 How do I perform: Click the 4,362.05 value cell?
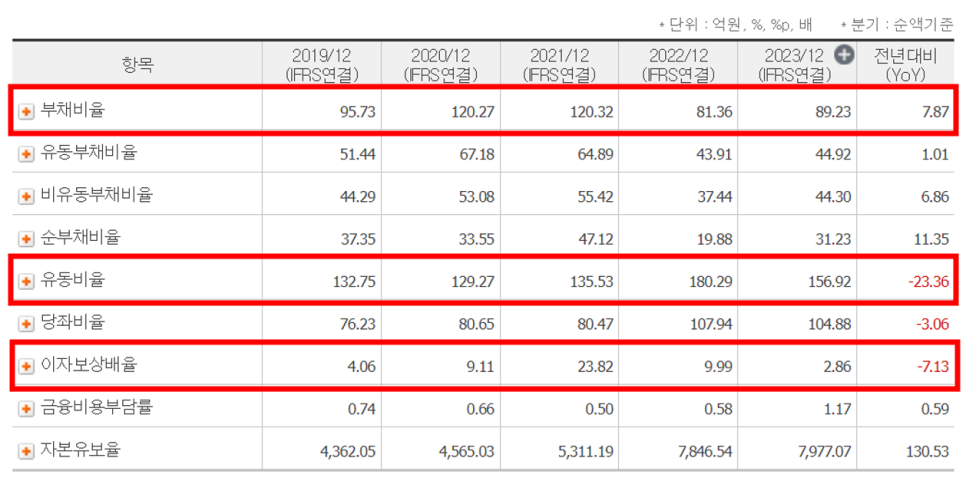pyautogui.click(x=348, y=452)
